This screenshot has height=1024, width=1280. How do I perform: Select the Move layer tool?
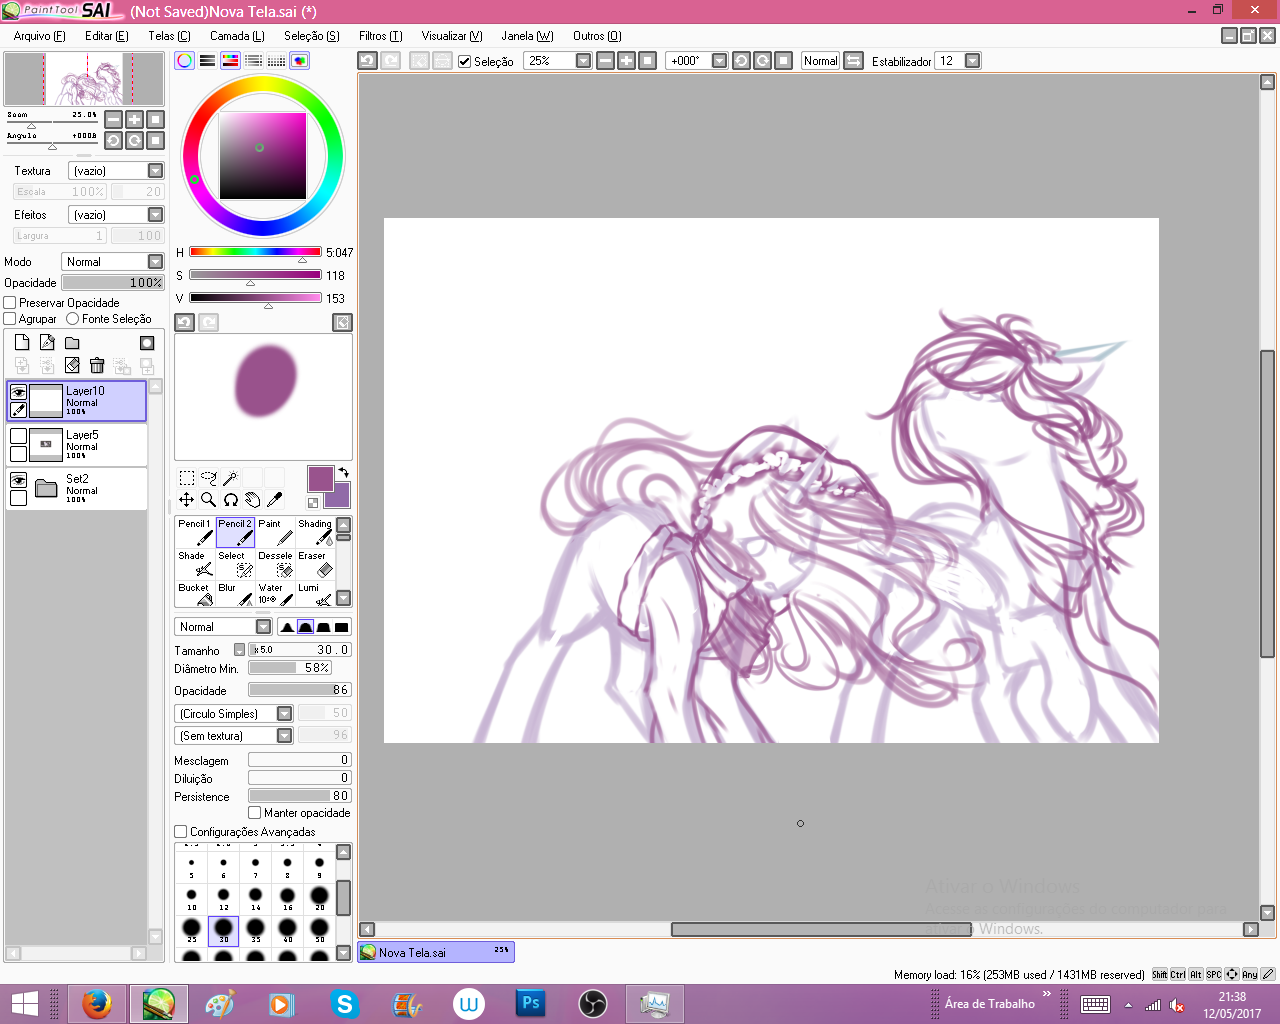pyautogui.click(x=186, y=499)
